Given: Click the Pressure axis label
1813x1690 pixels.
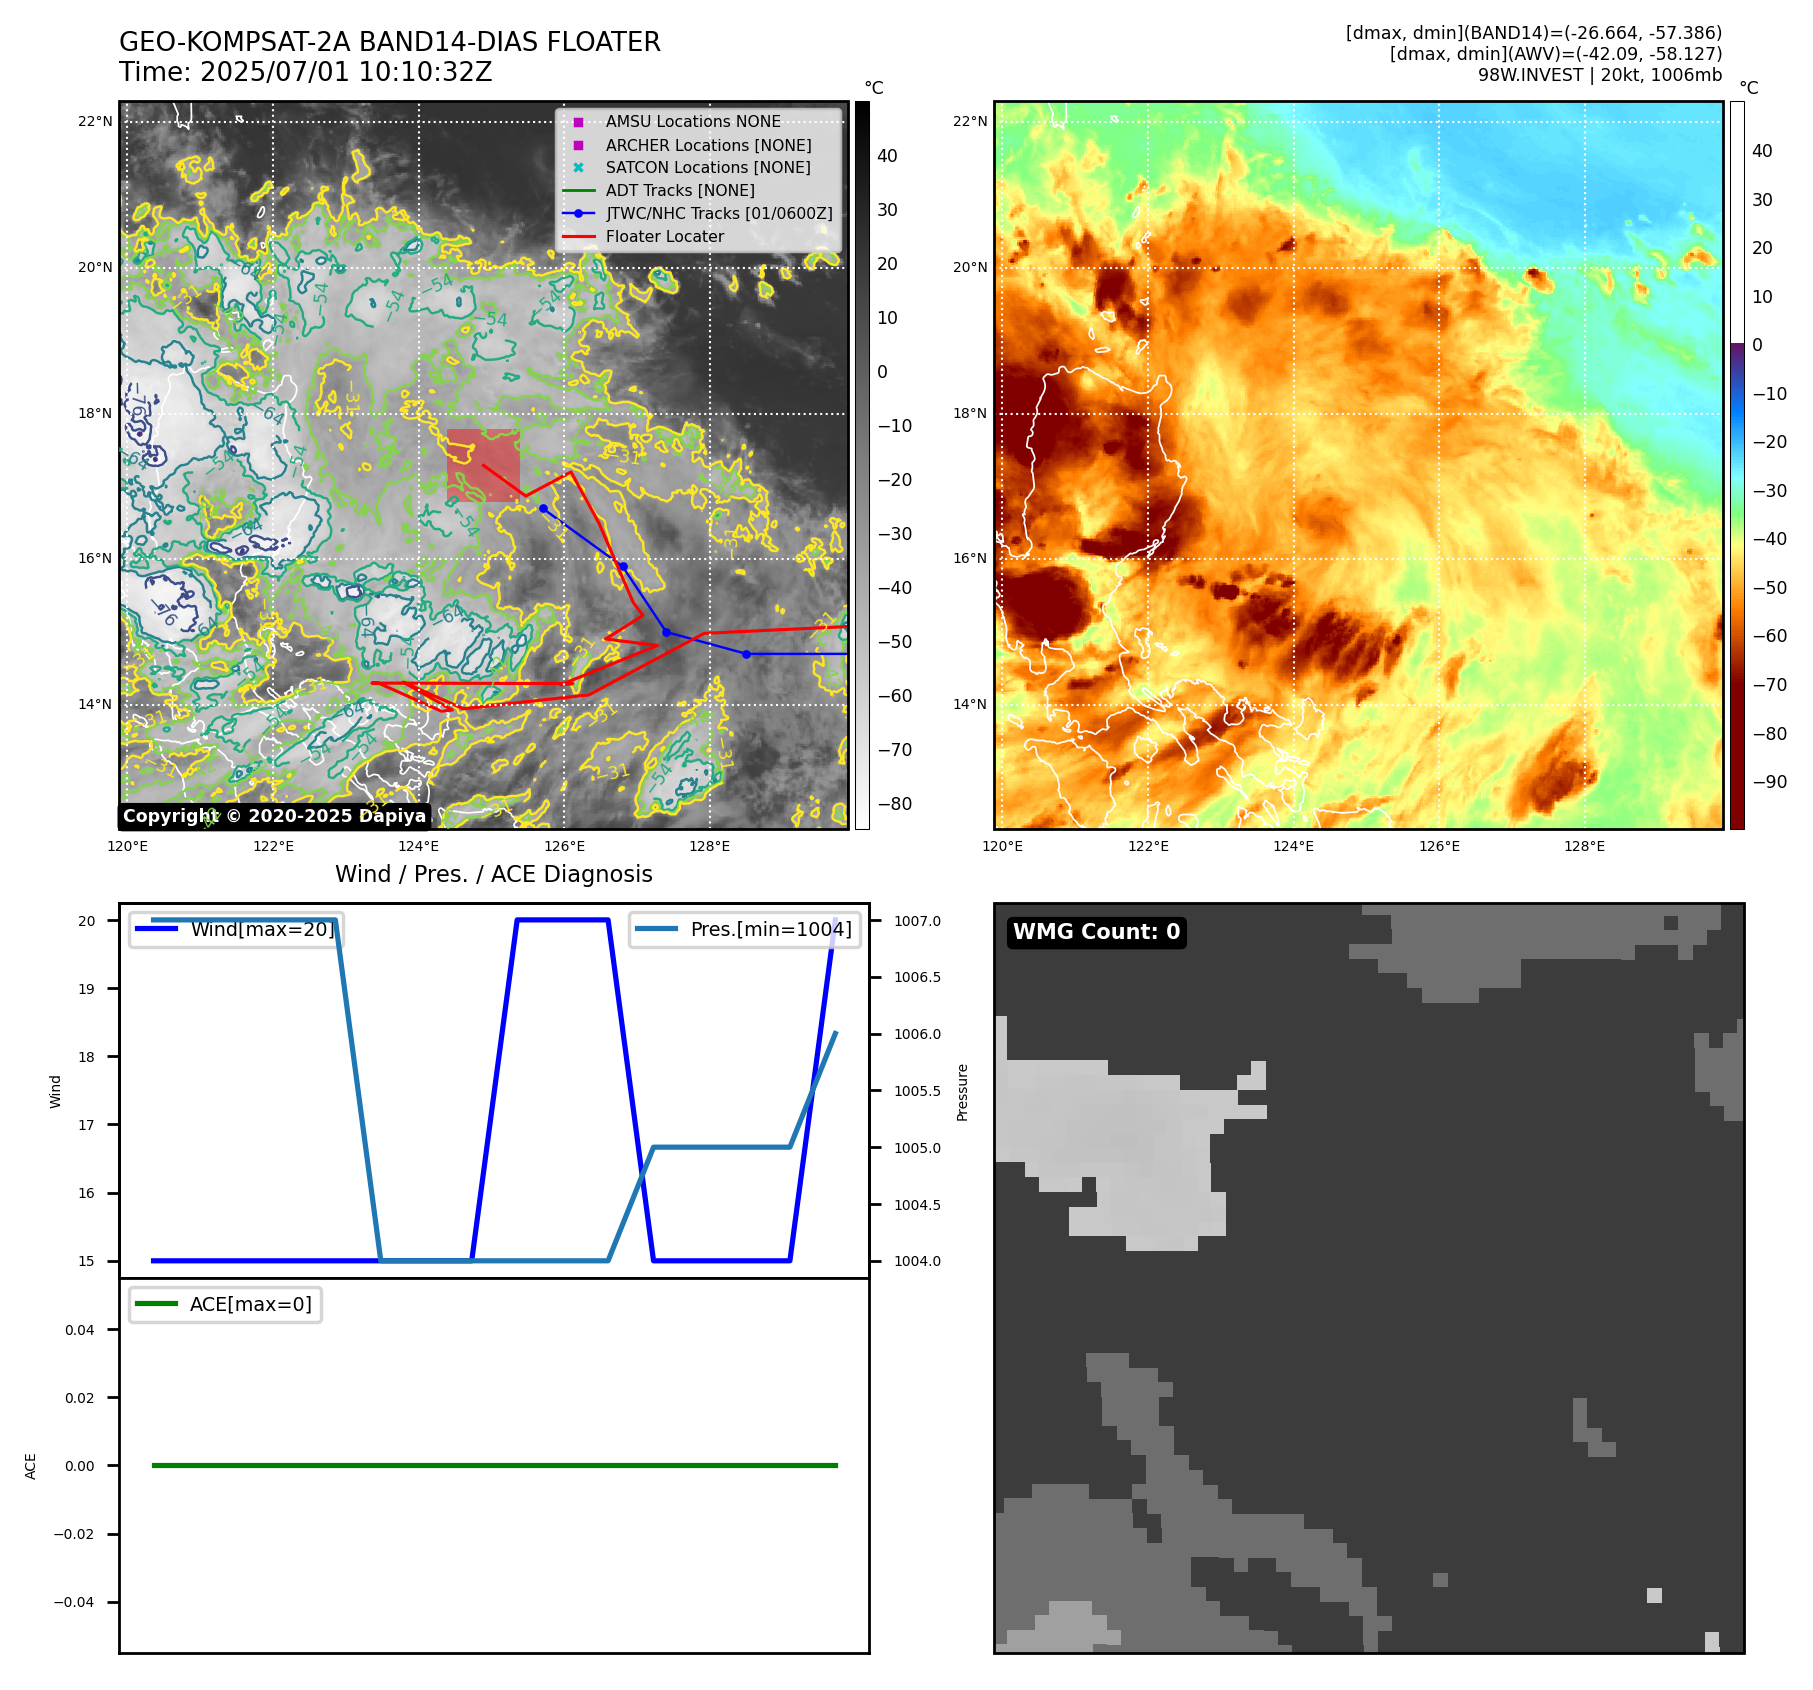Looking at the screenshot, I should coord(963,1092).
